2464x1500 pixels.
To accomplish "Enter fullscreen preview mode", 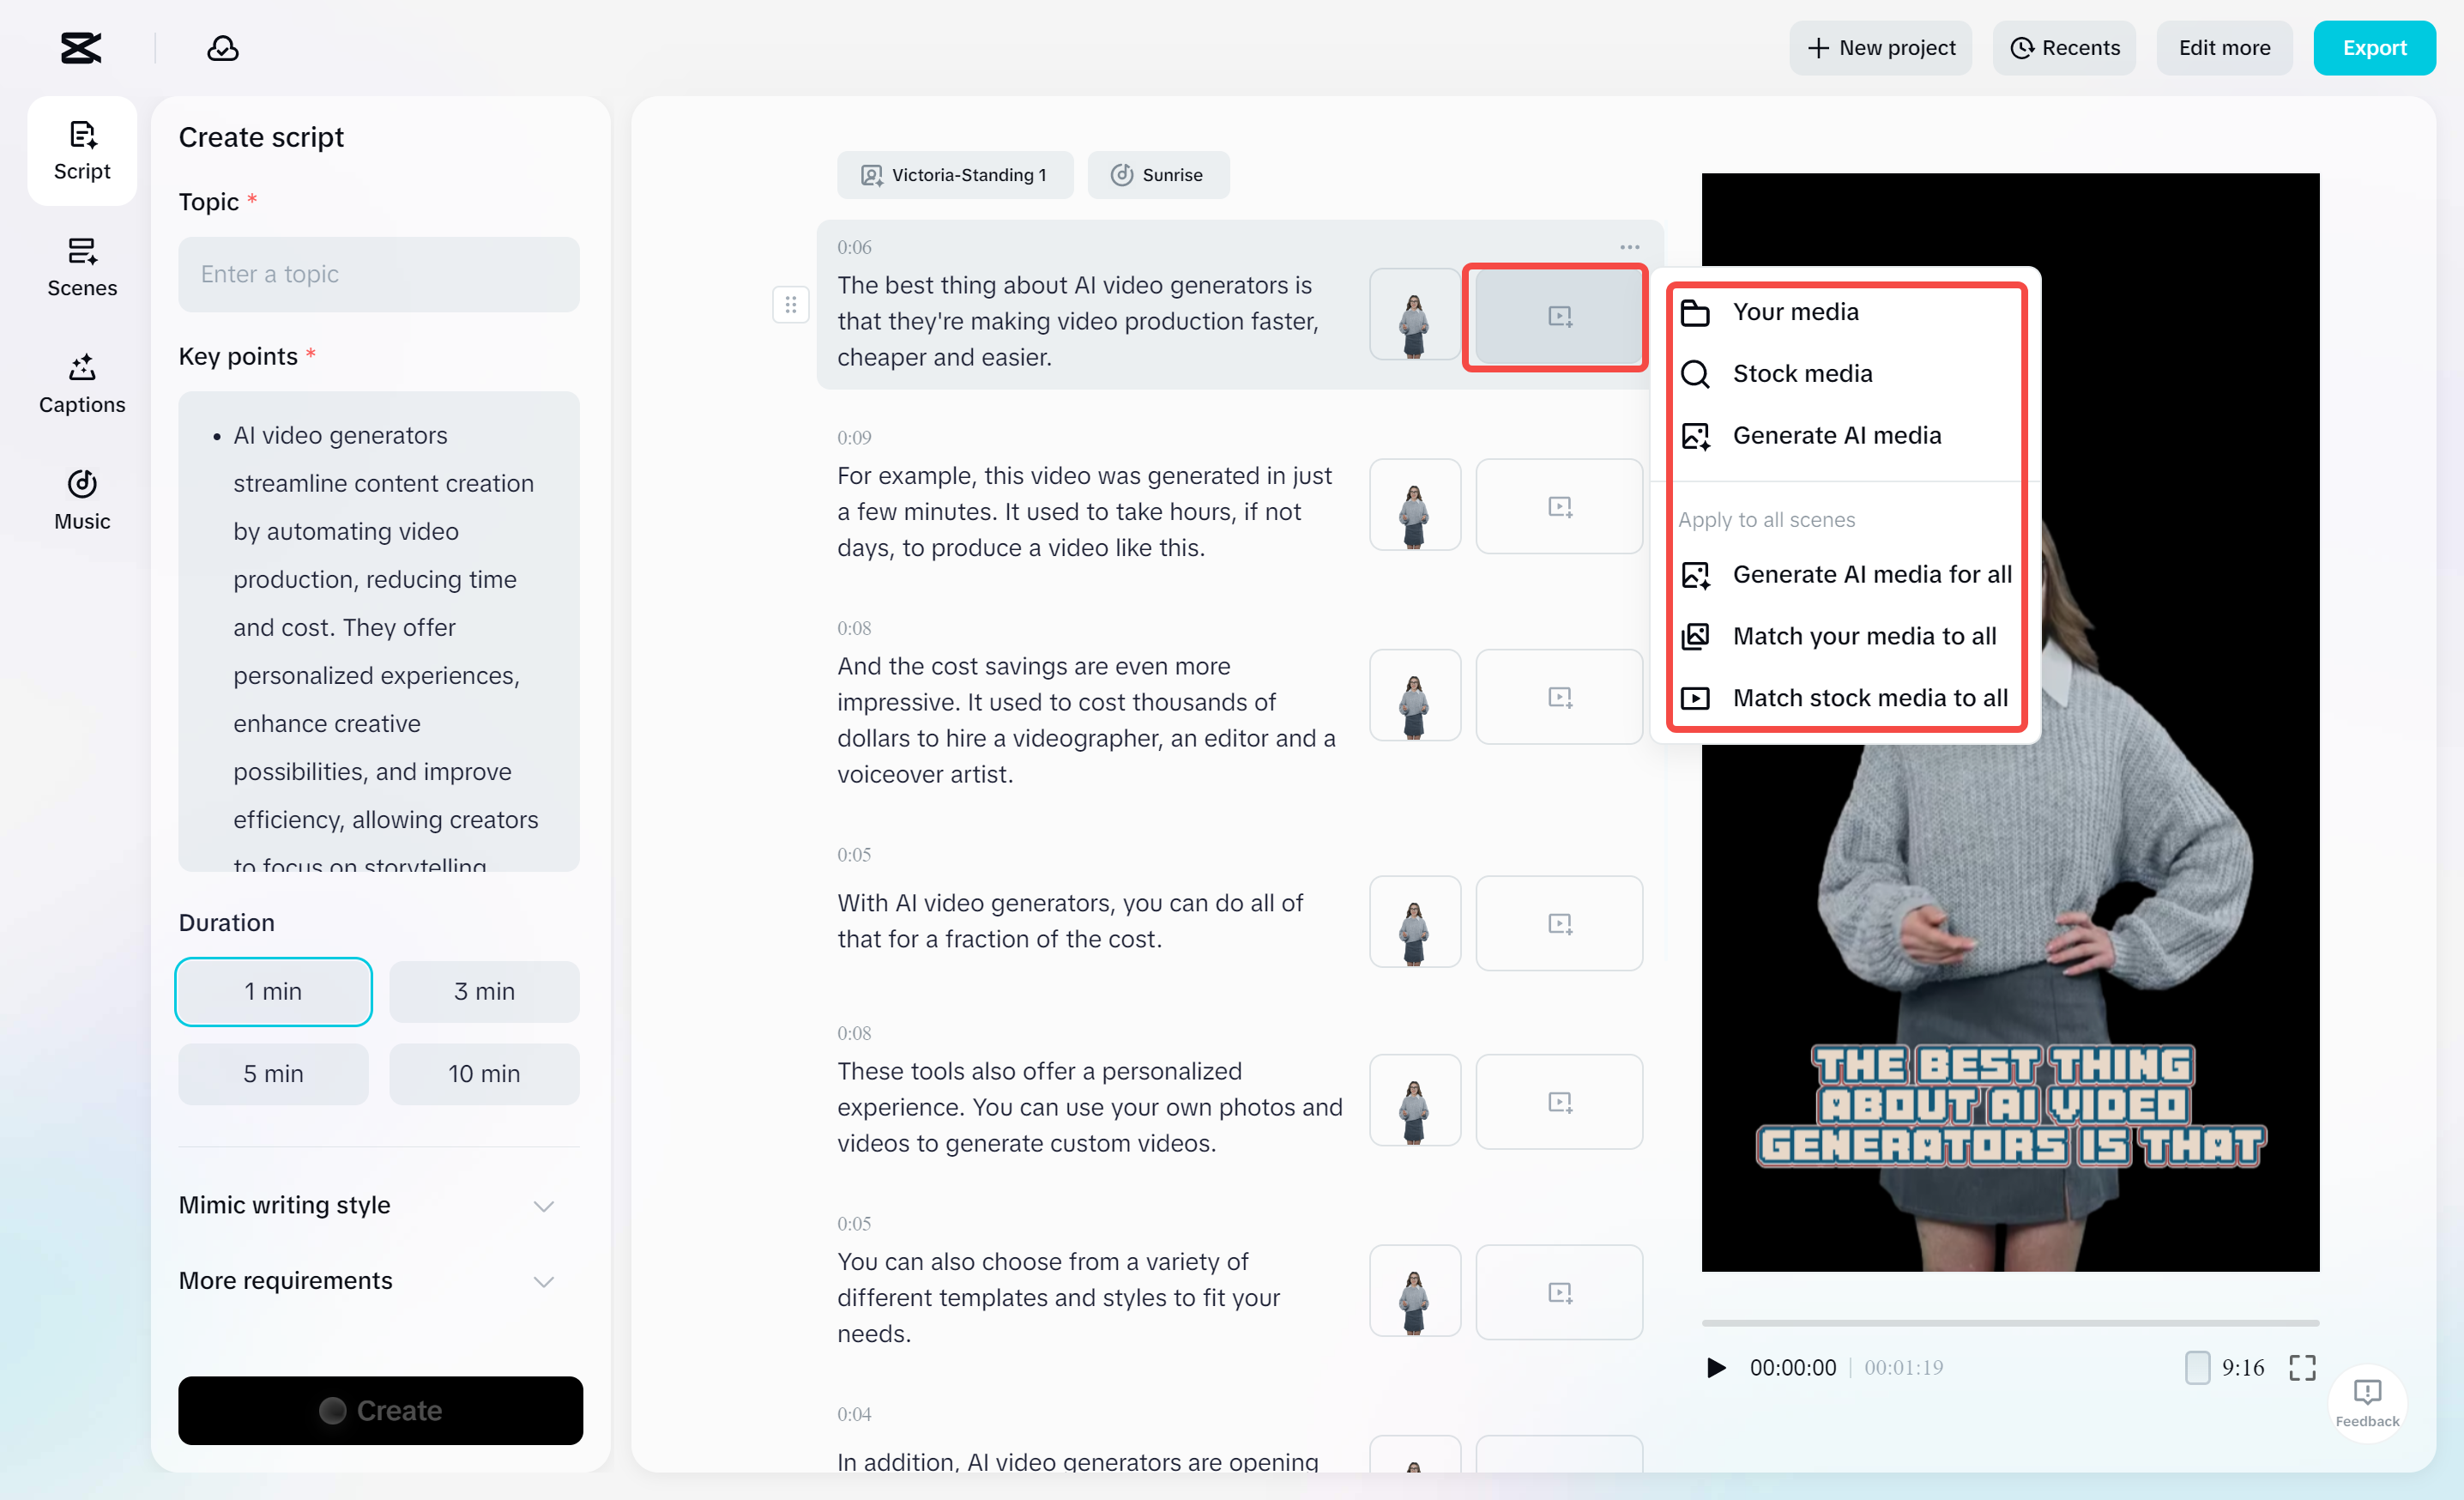I will tap(2302, 1367).
